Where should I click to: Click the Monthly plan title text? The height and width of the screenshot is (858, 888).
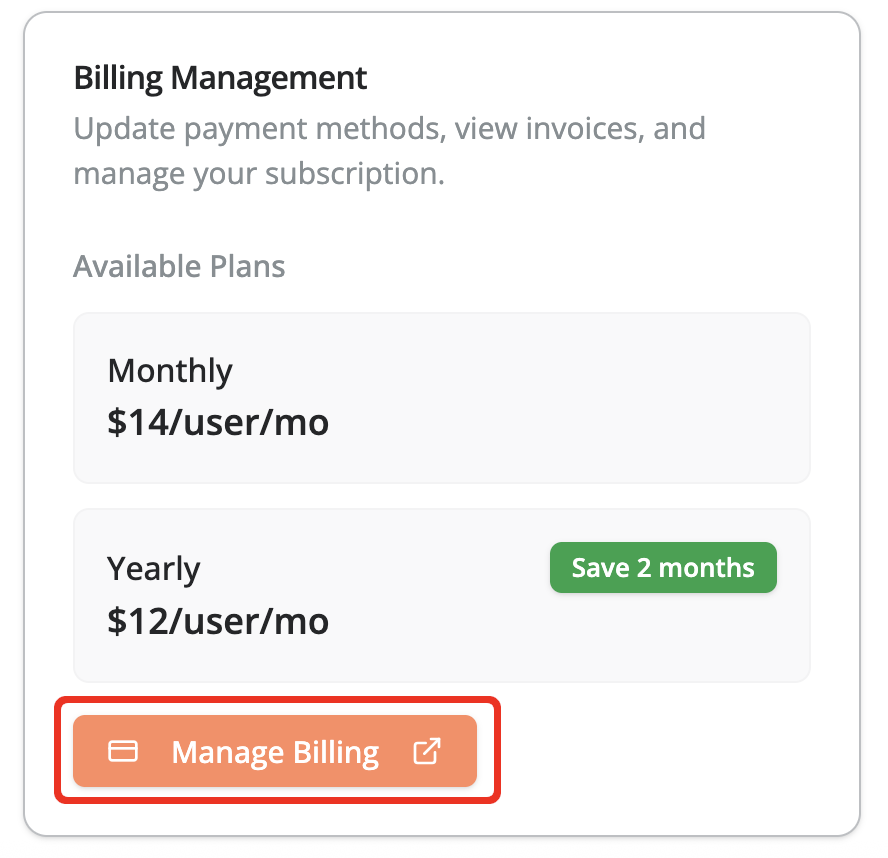click(169, 370)
